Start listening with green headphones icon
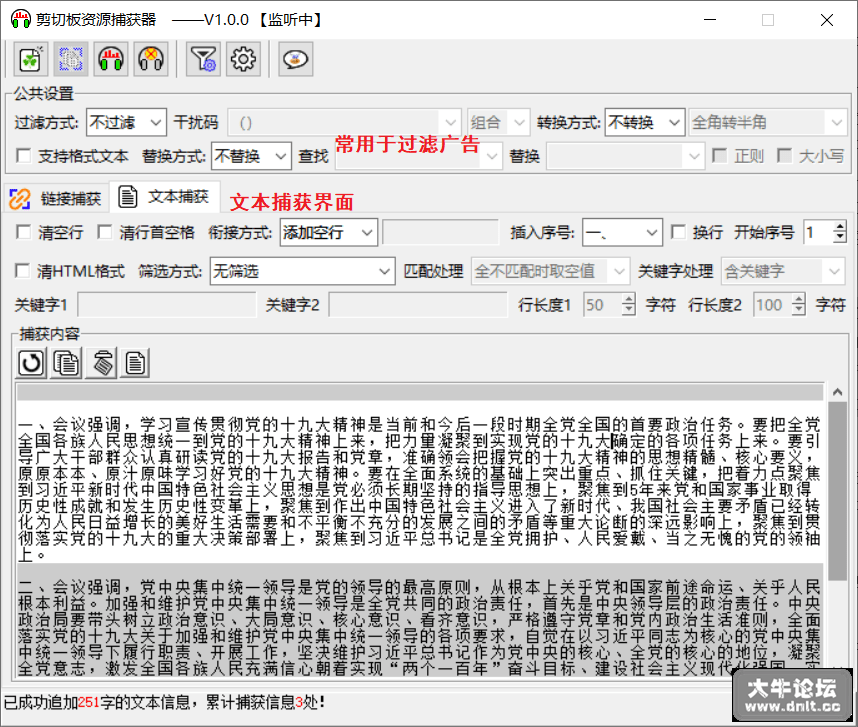The height and width of the screenshot is (727, 858). (x=111, y=59)
